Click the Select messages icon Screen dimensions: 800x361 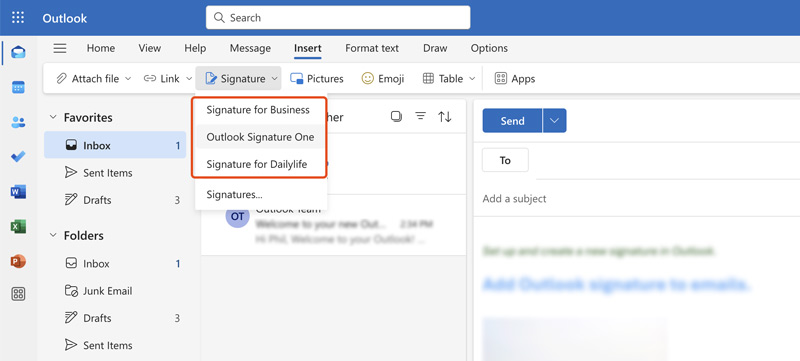click(x=396, y=116)
